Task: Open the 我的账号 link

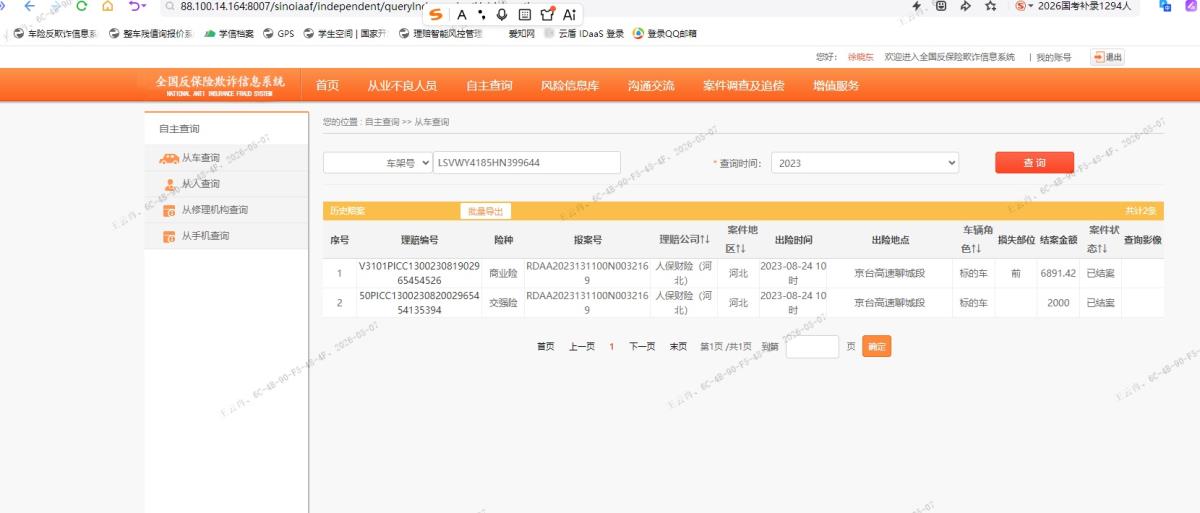Action: [1054, 57]
